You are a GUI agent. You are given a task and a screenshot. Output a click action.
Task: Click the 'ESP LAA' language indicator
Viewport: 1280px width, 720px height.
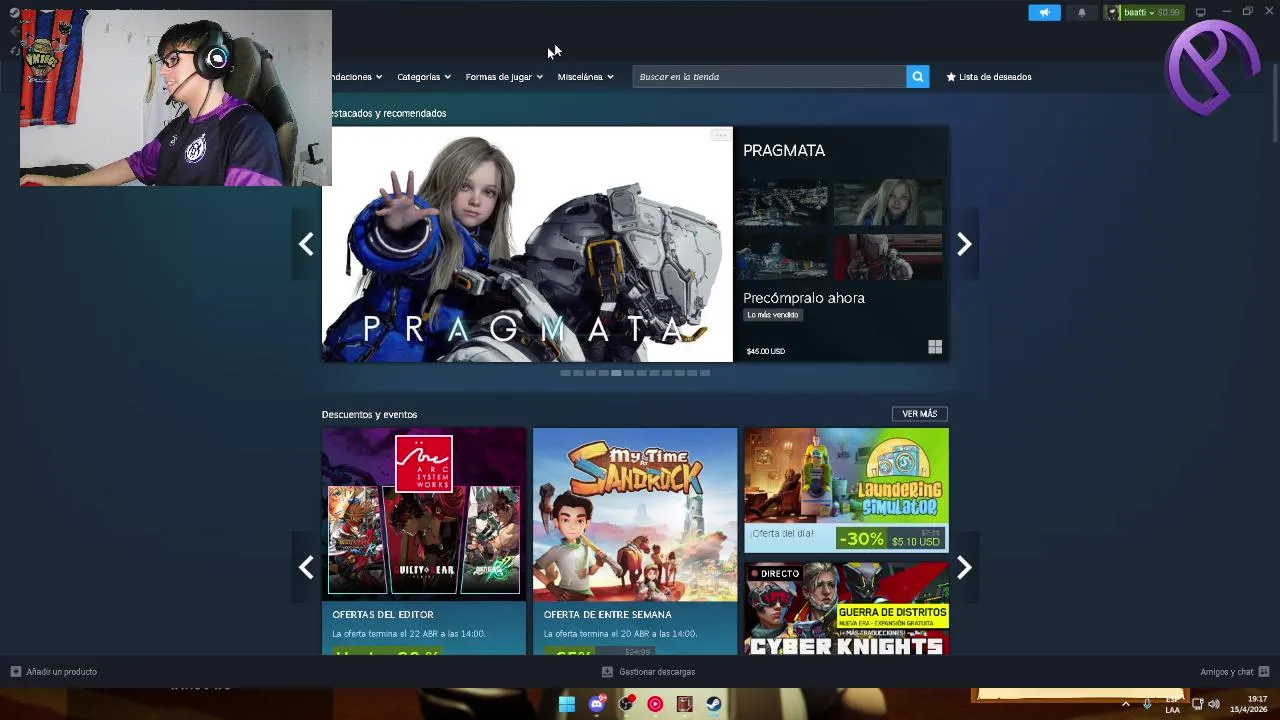pos(1172,704)
